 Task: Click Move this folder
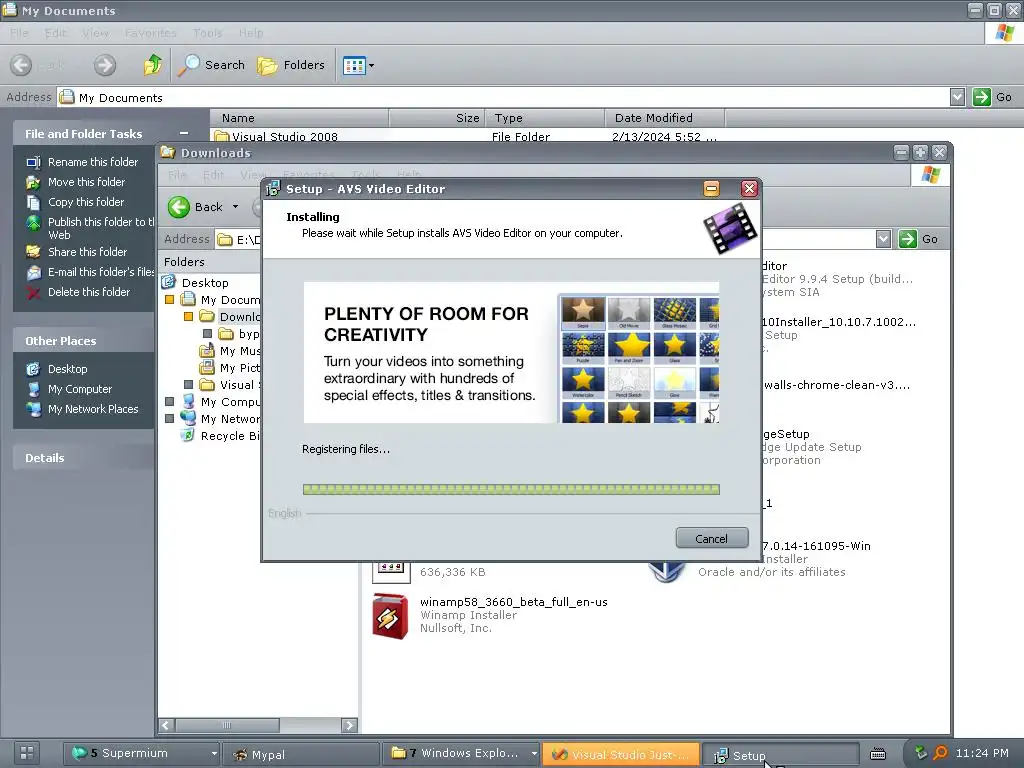tap(86, 182)
